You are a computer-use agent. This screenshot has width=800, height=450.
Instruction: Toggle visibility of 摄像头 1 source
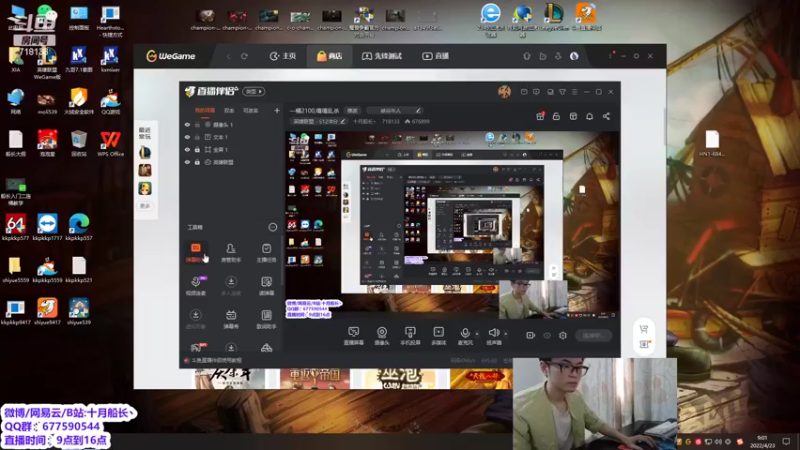click(187, 124)
